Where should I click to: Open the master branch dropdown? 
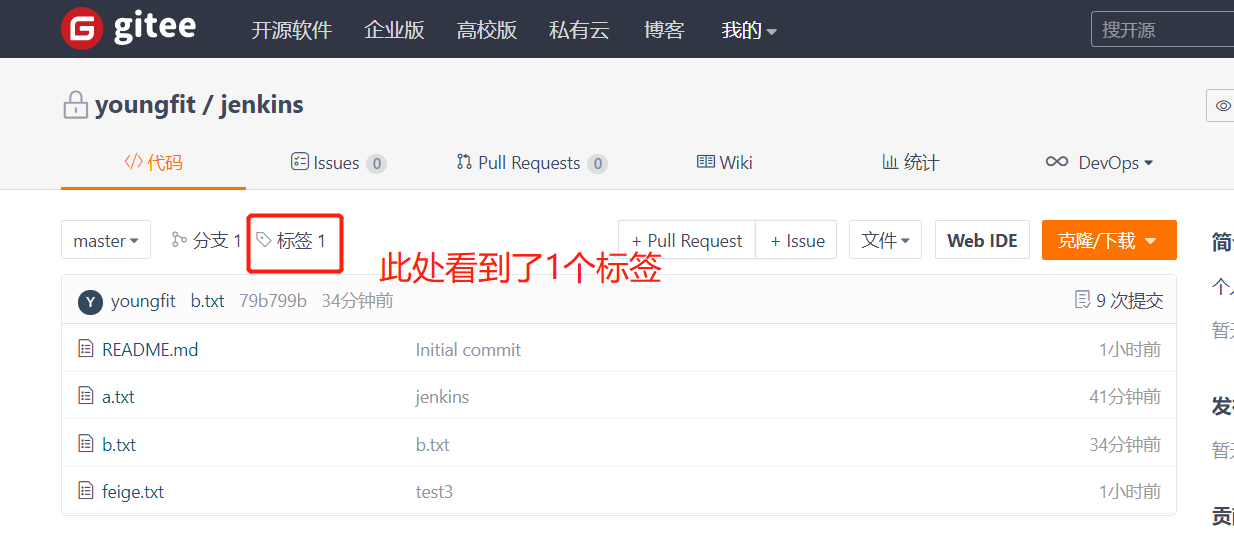tap(106, 240)
